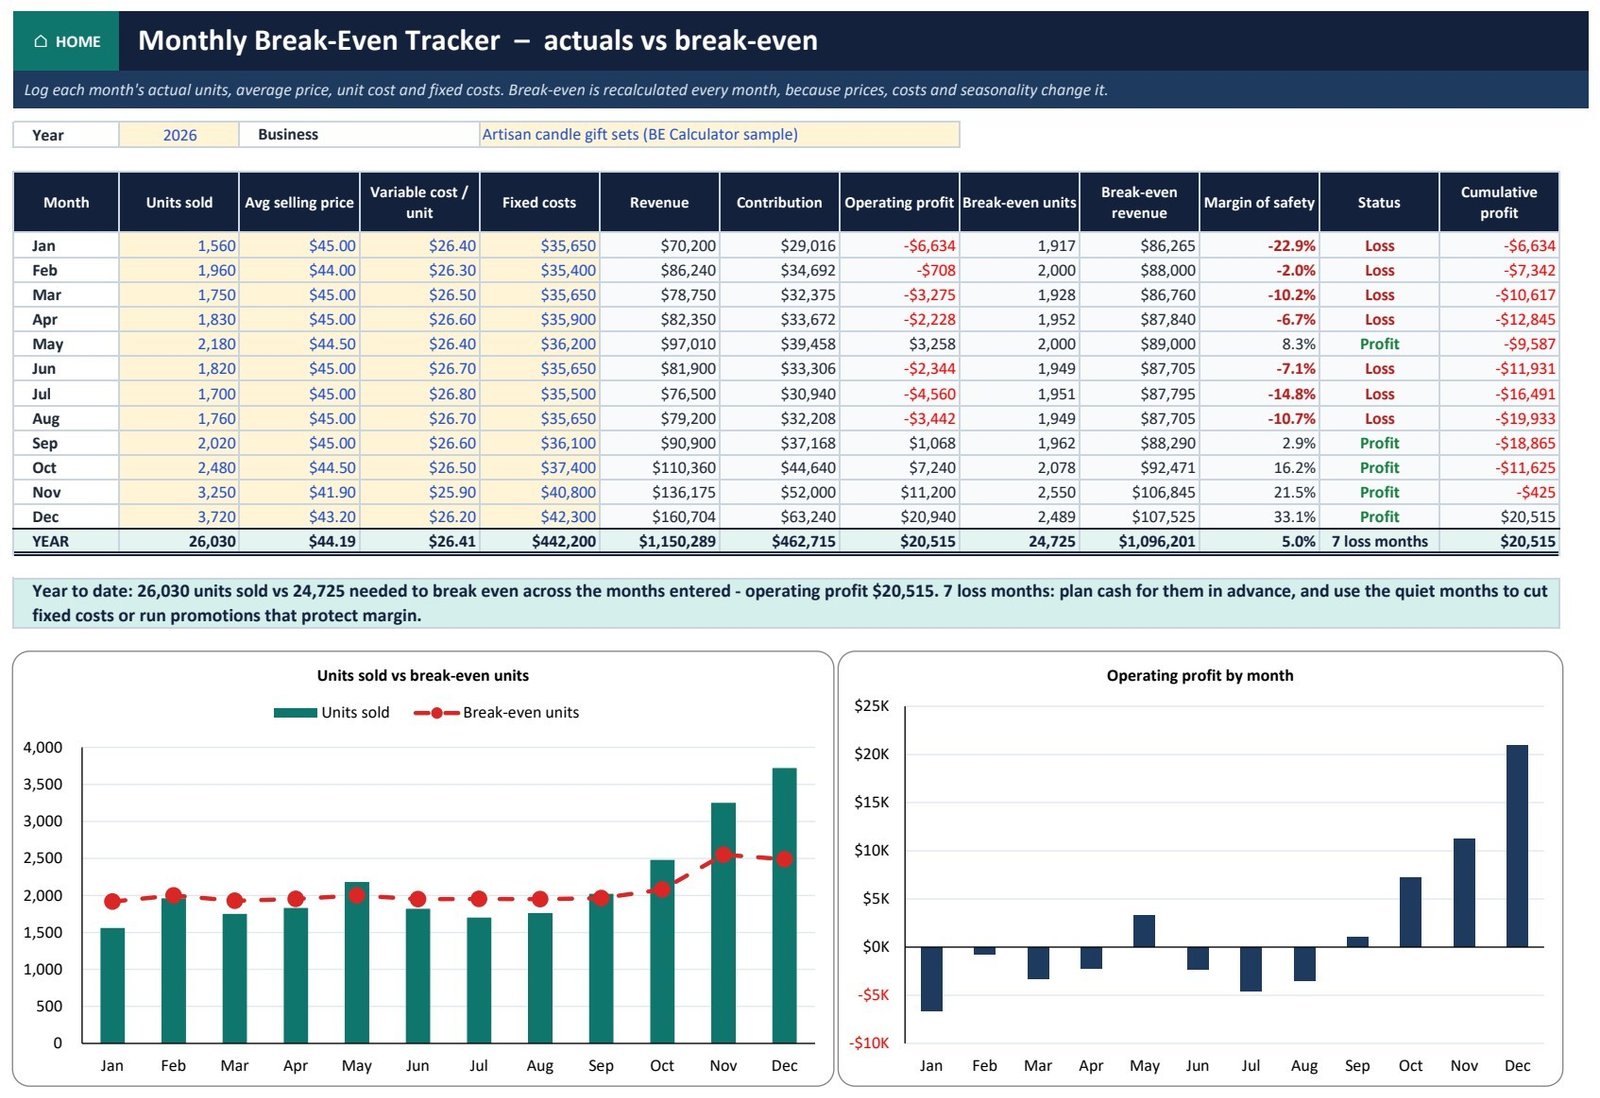
Task: Click Nov break-even revenue $106,845
Action: click(x=1139, y=492)
